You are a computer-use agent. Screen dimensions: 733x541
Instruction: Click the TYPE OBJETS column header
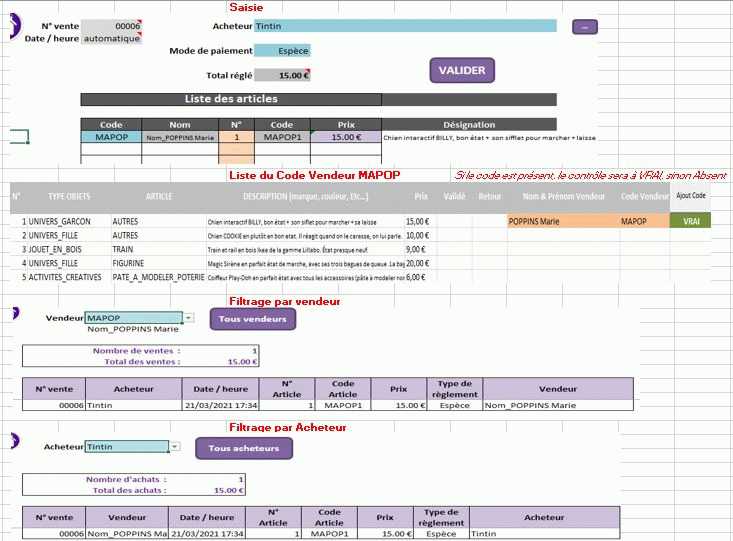69,196
